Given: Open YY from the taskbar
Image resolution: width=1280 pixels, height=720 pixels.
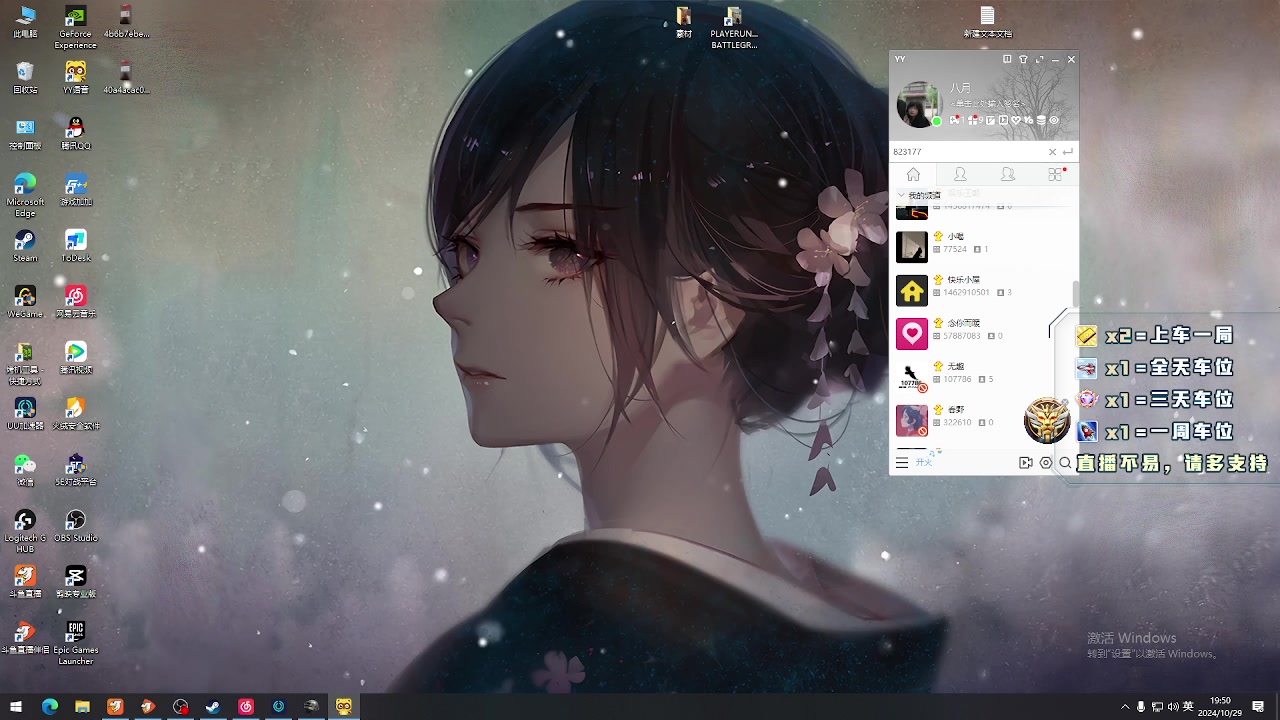Looking at the screenshot, I should (344, 706).
